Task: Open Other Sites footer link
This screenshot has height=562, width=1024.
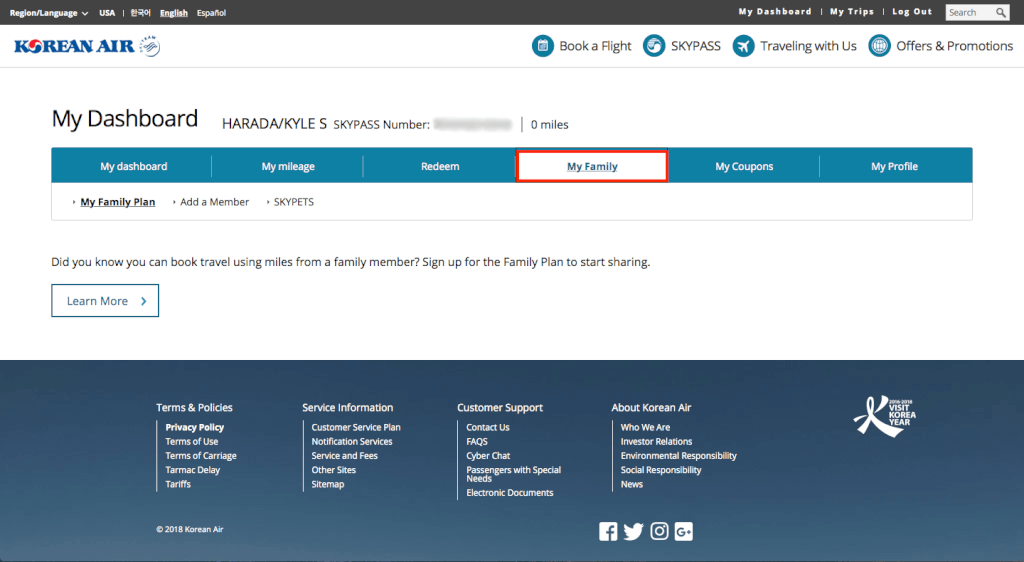Action: point(334,469)
